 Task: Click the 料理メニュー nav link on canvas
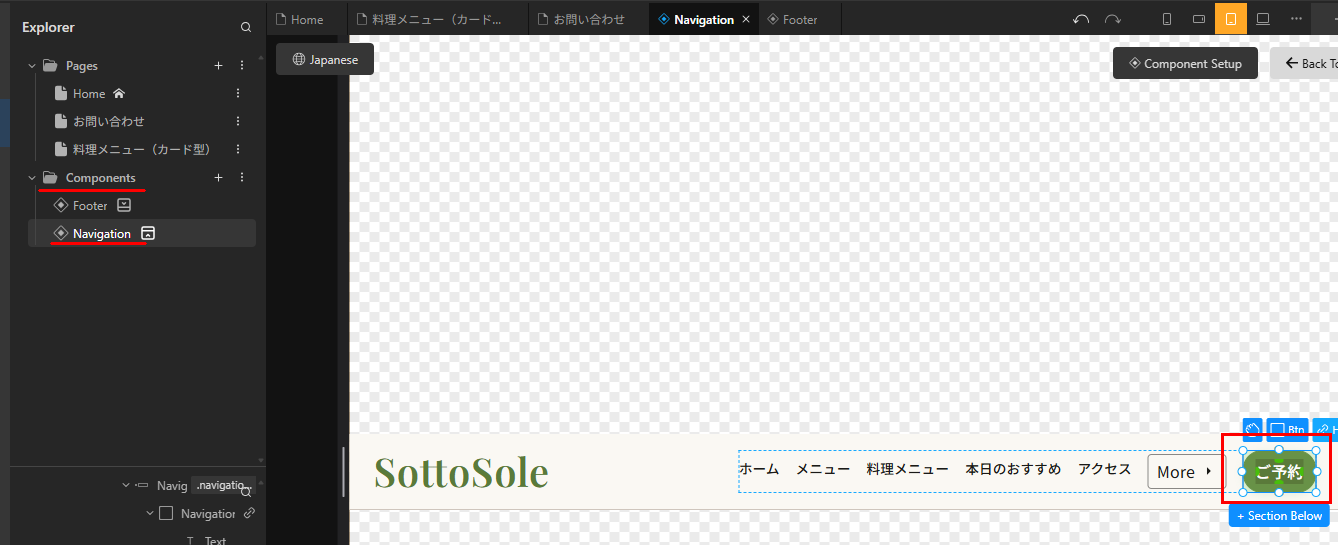(908, 469)
